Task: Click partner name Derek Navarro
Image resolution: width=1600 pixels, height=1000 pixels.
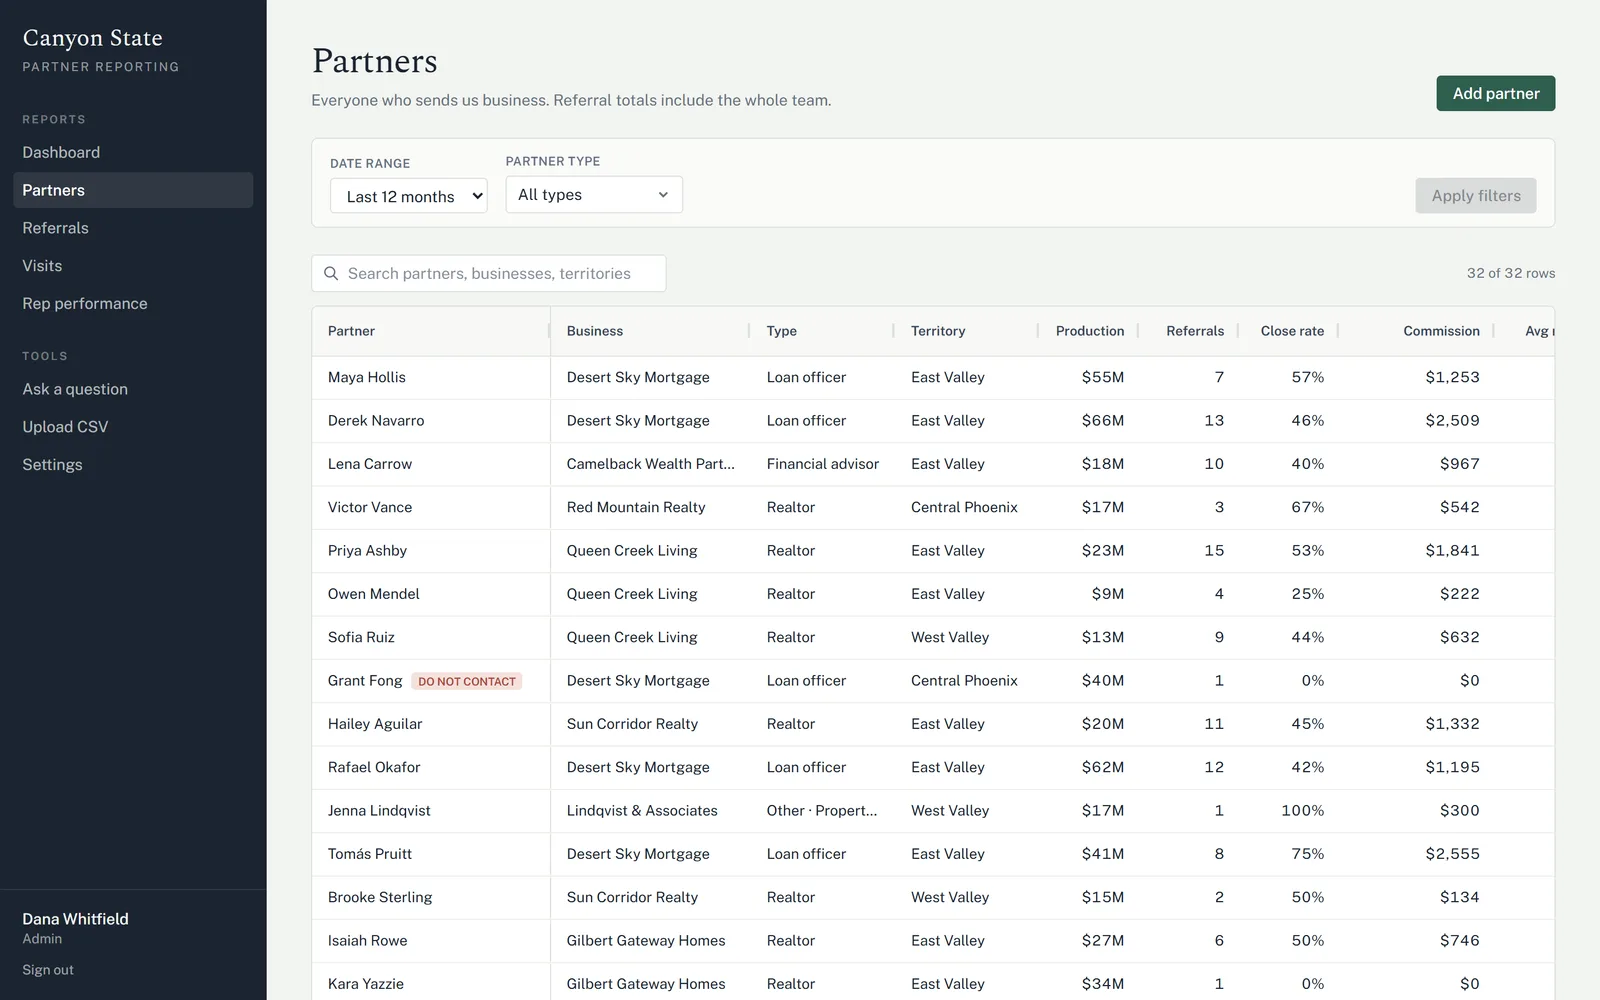Action: click(x=376, y=421)
